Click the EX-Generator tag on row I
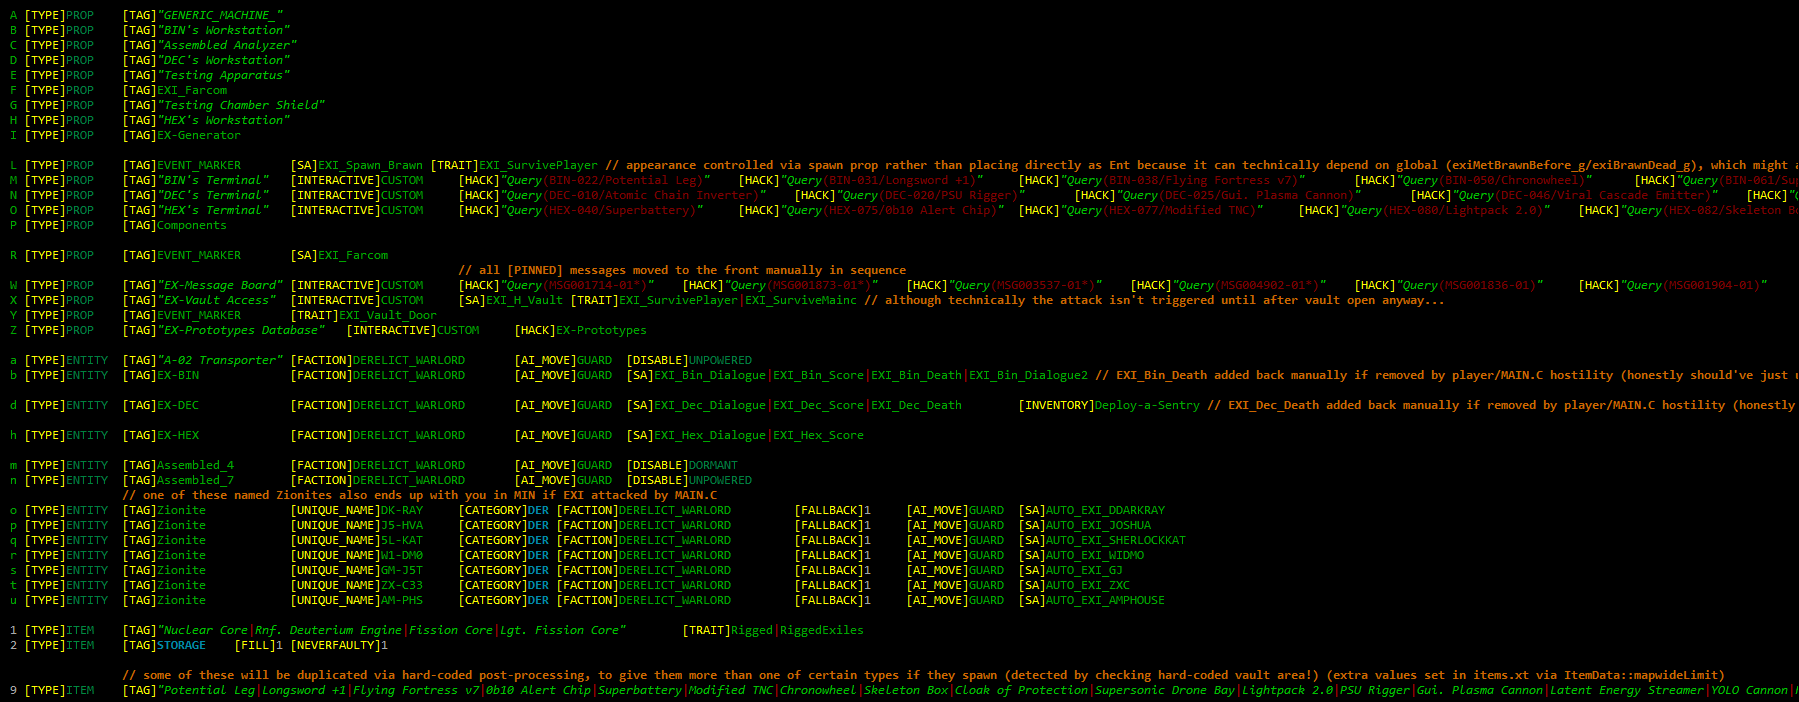 pos(199,135)
